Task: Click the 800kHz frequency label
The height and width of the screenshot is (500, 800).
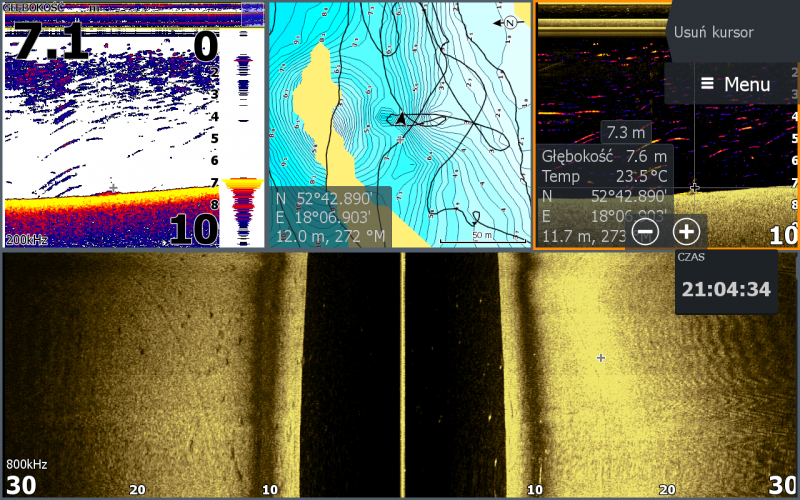Action: click(27, 464)
